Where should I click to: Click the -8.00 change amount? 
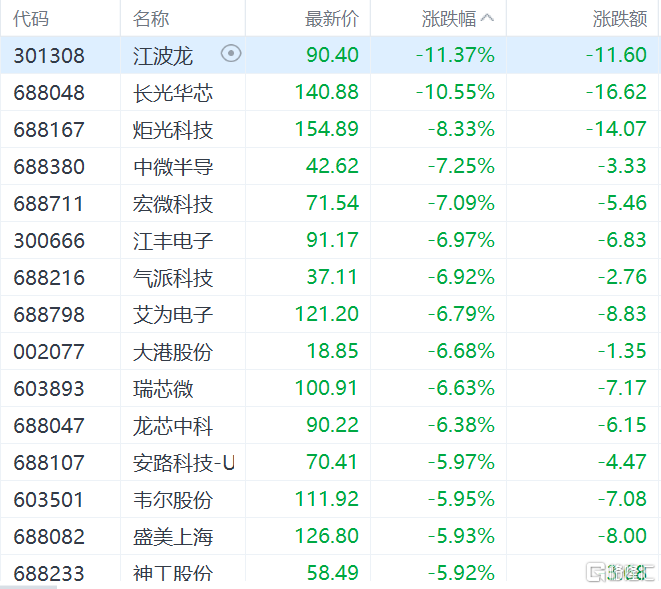click(622, 536)
